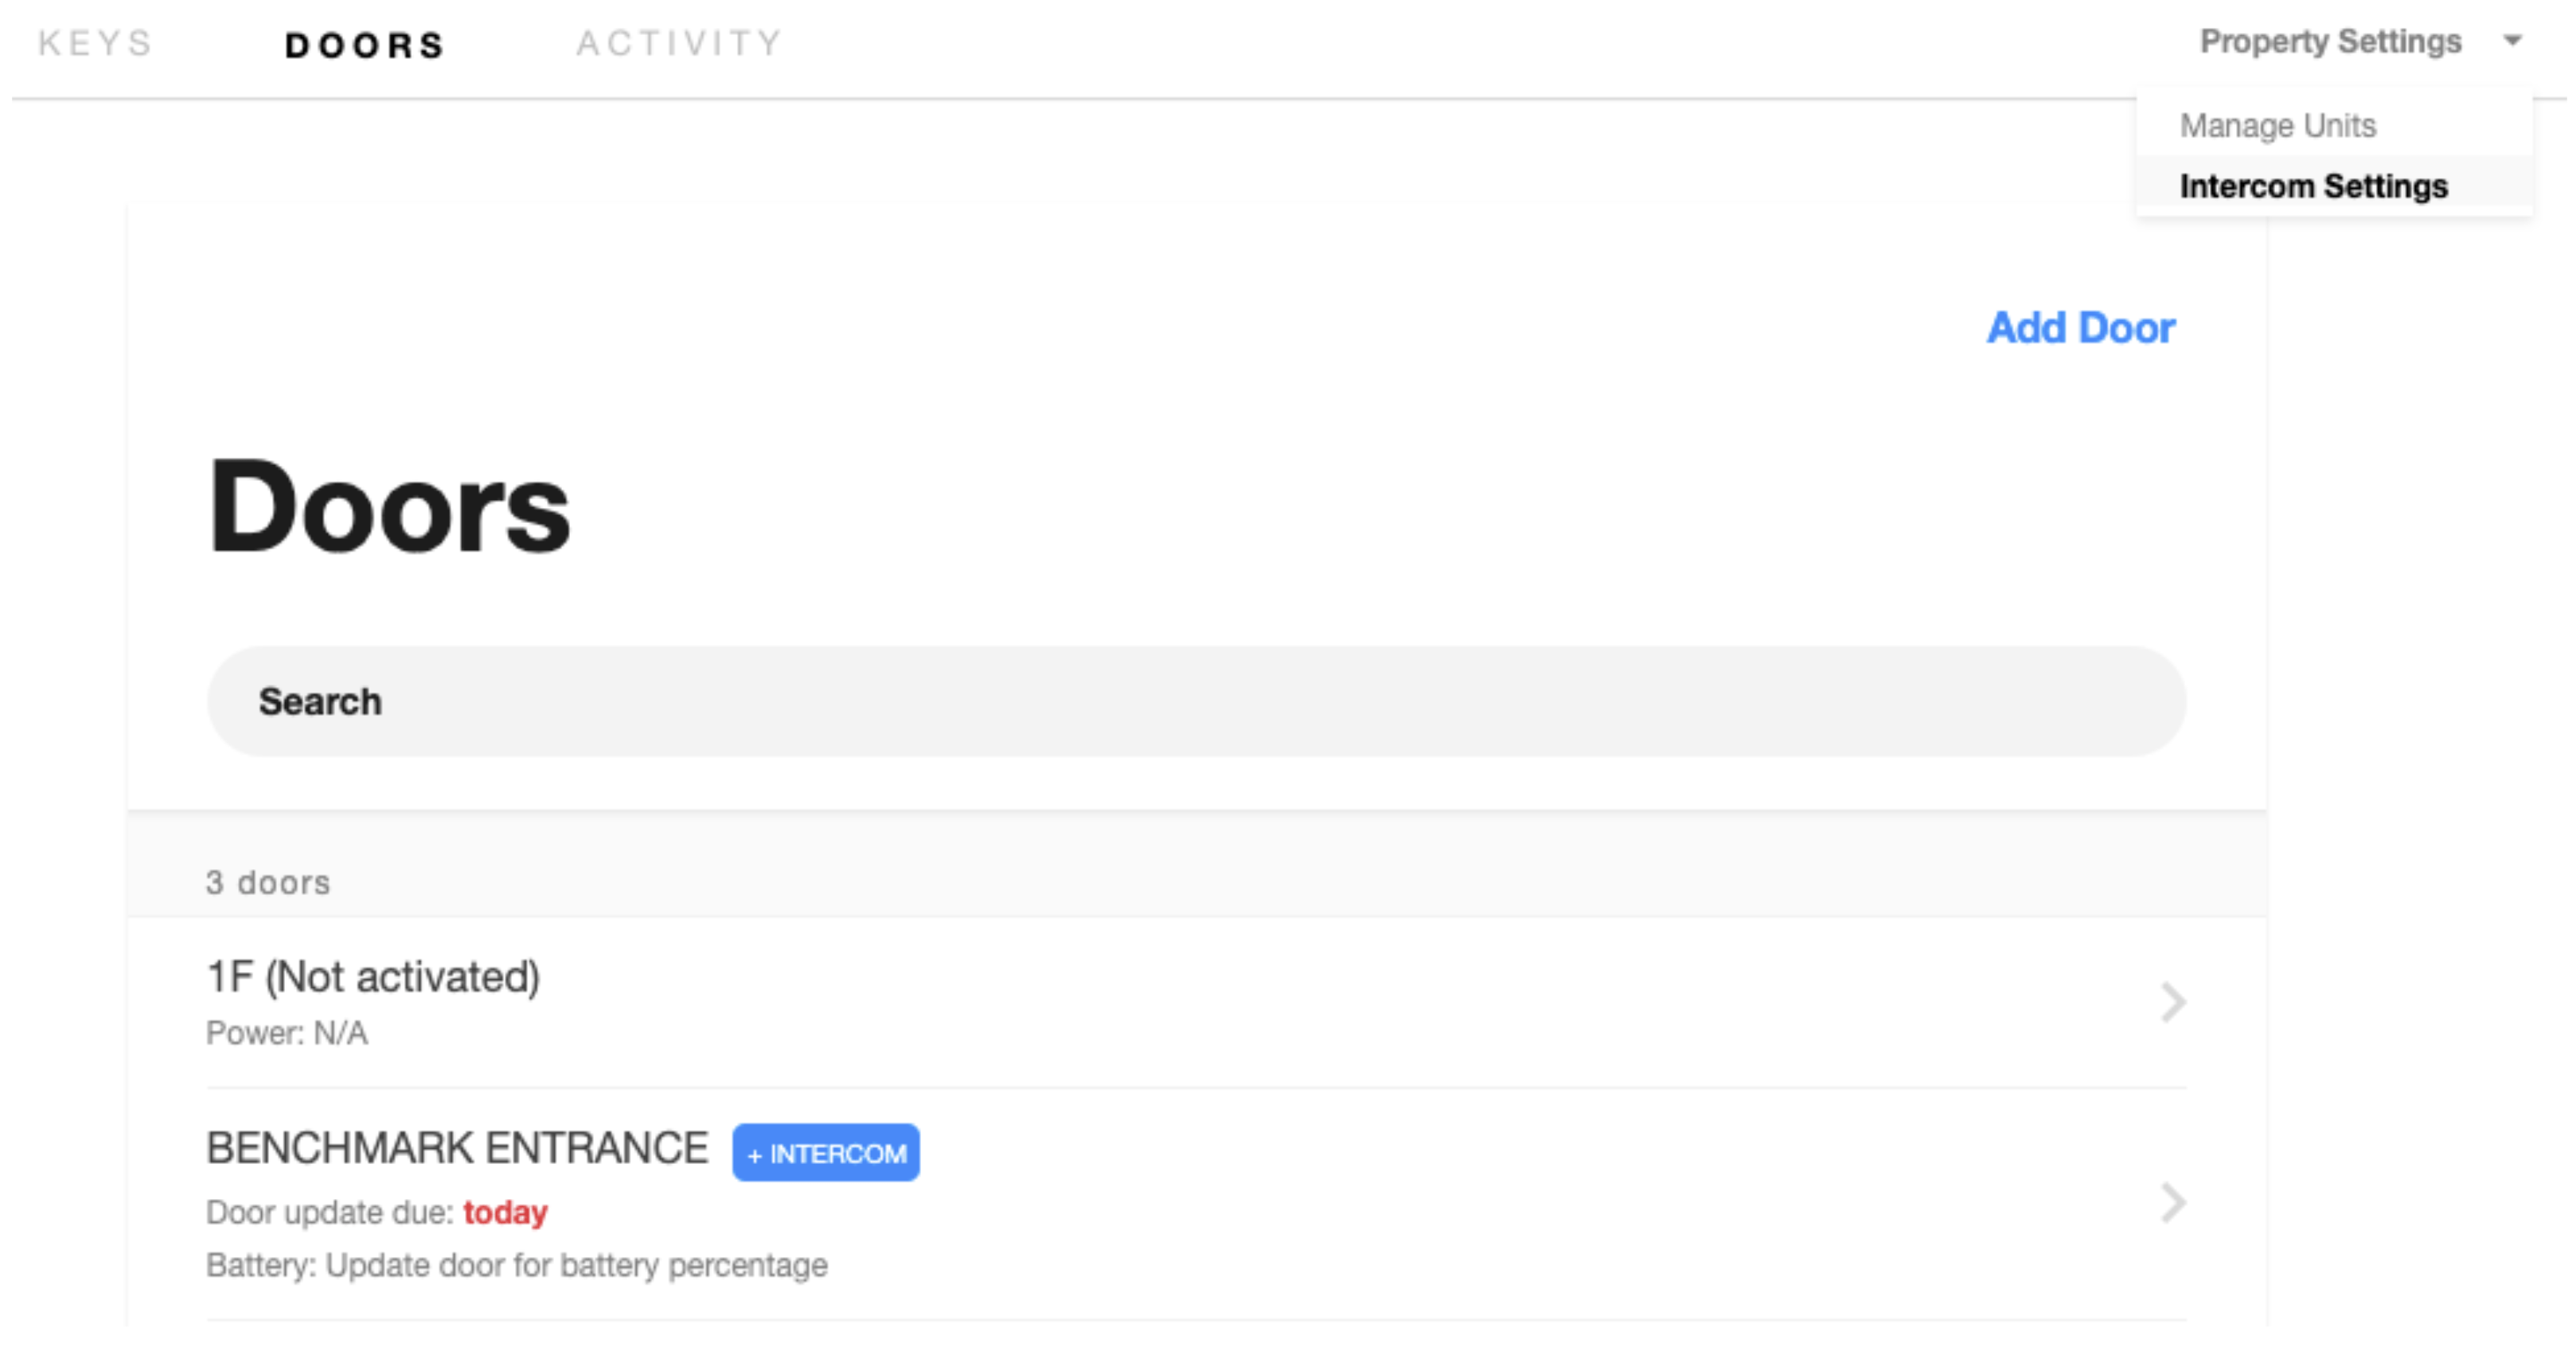Select the DOORS tab
2576x1363 pixels.
[x=364, y=44]
